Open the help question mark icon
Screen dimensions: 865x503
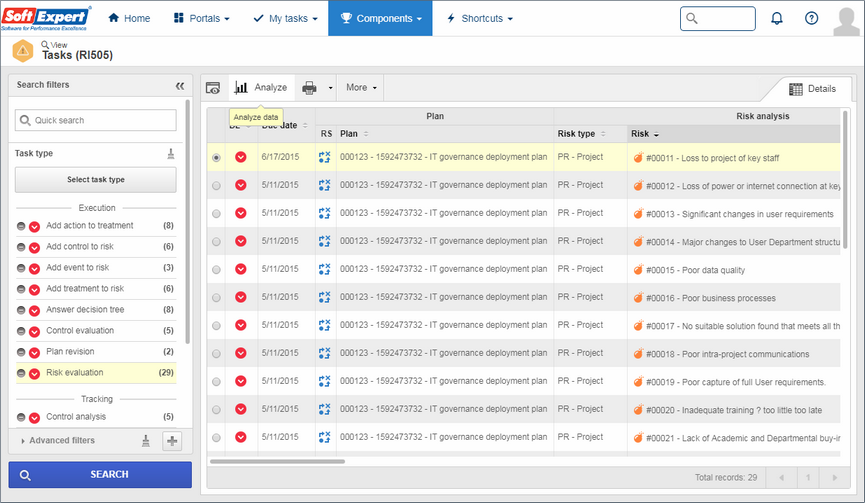tap(811, 18)
